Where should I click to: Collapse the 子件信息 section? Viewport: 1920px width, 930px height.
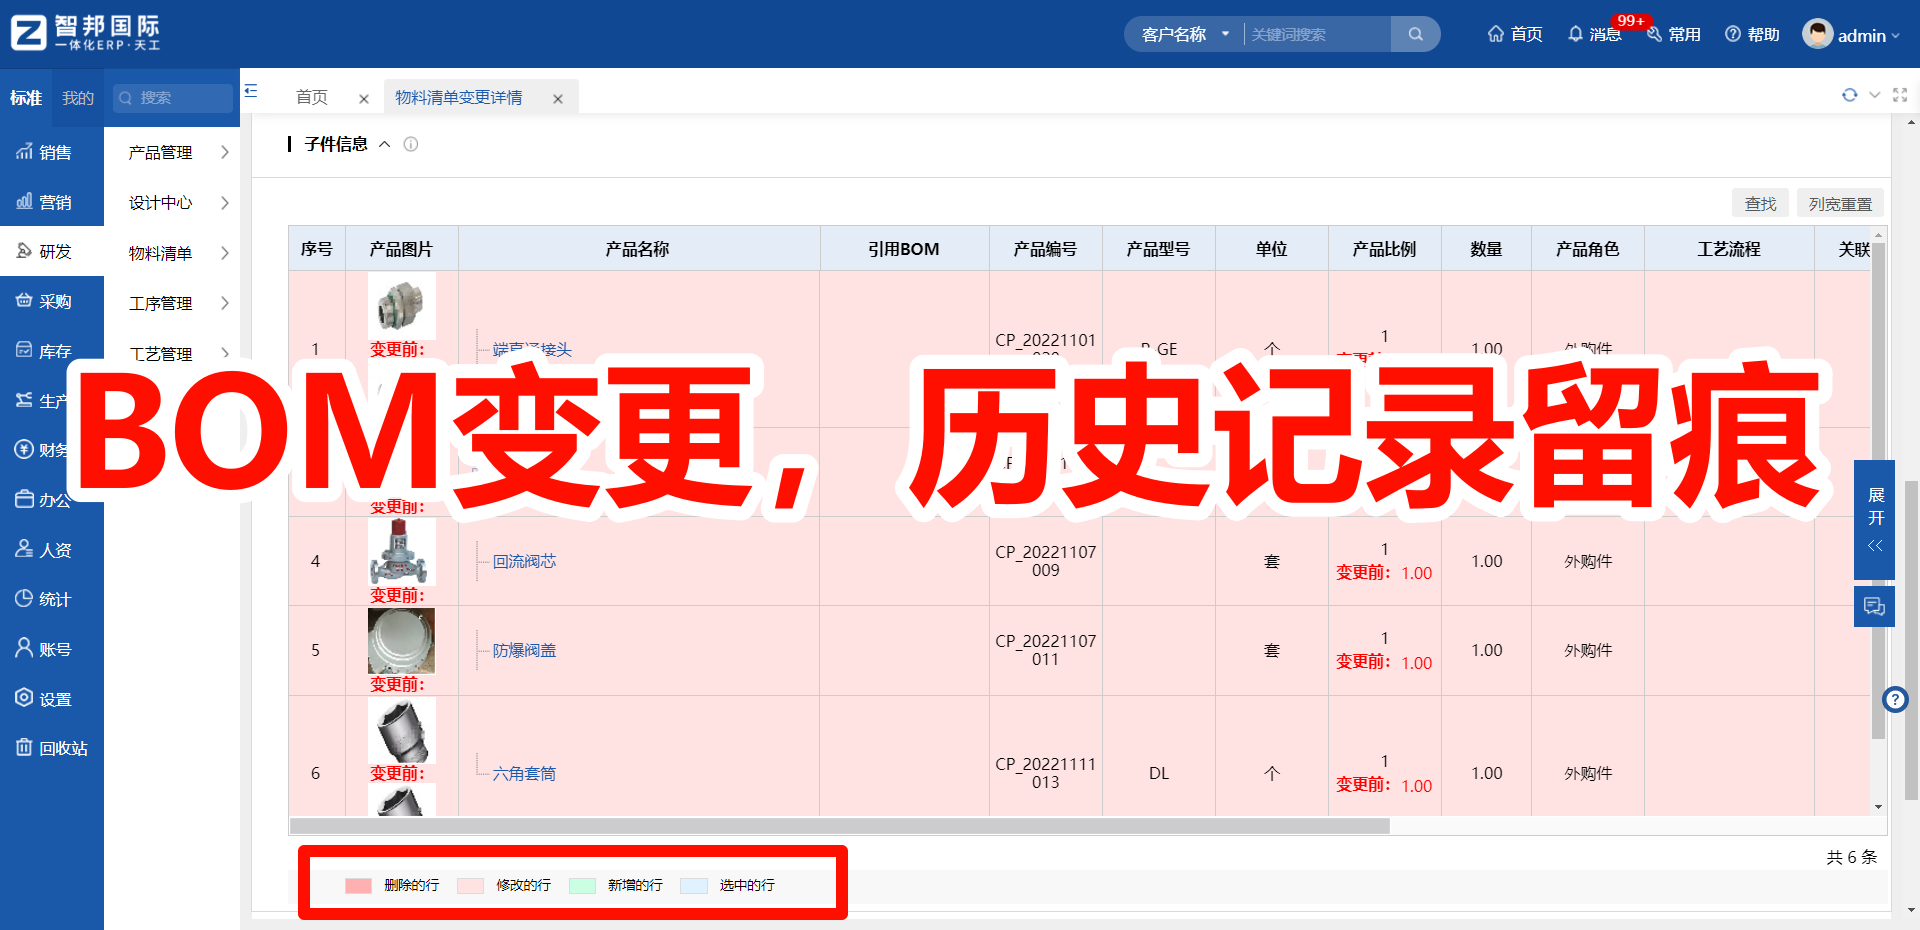[385, 144]
